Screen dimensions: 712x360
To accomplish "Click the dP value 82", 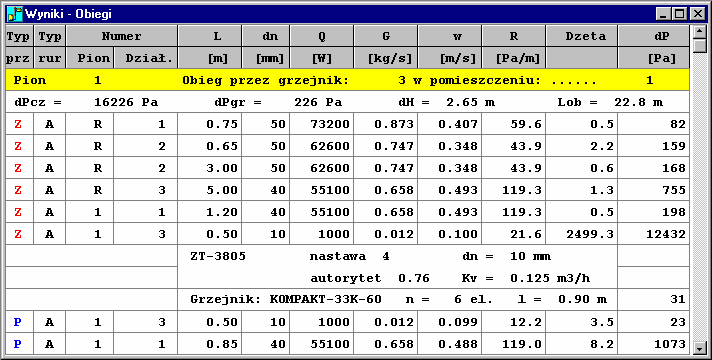I will [654, 124].
